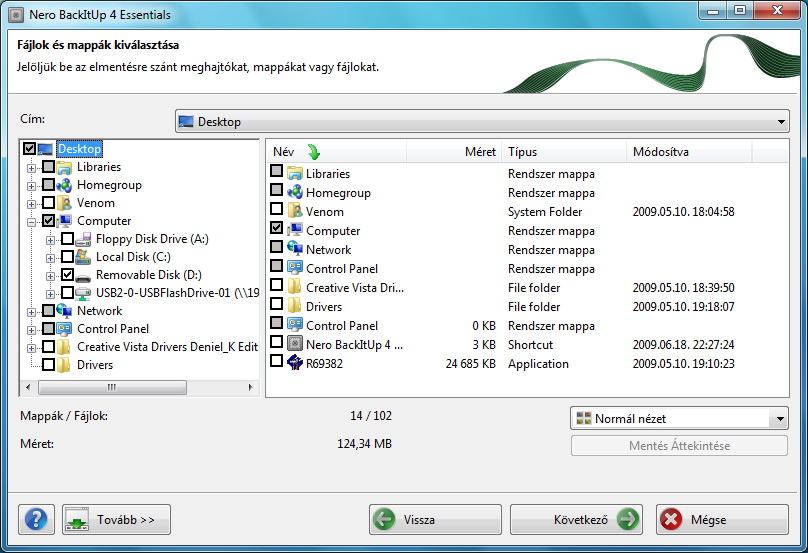The image size is (808, 553).
Task: Click the Következő button
Action: 576,520
